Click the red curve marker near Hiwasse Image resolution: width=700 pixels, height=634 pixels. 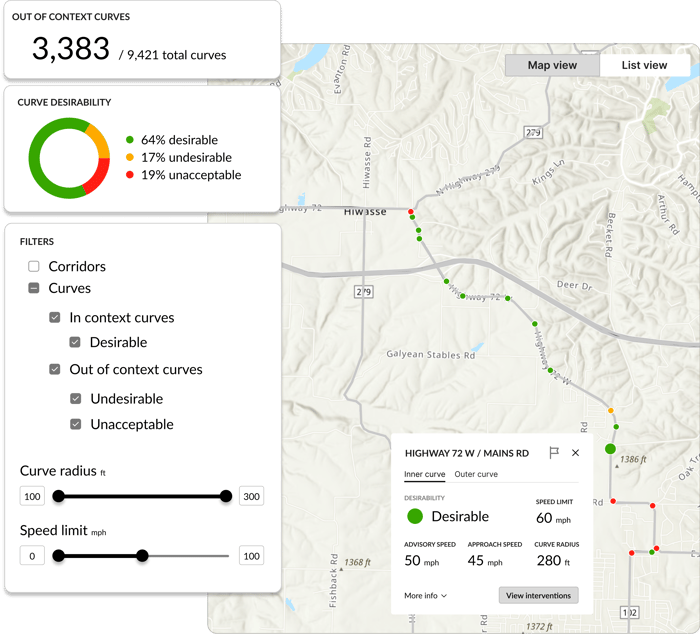tap(409, 211)
